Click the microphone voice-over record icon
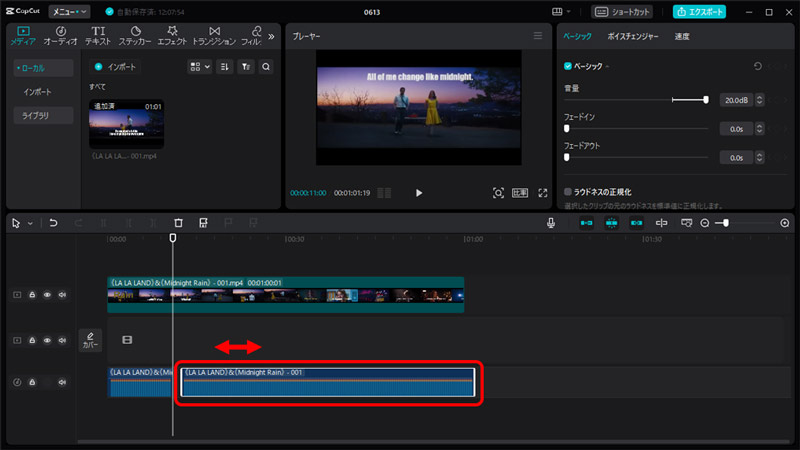 click(551, 223)
